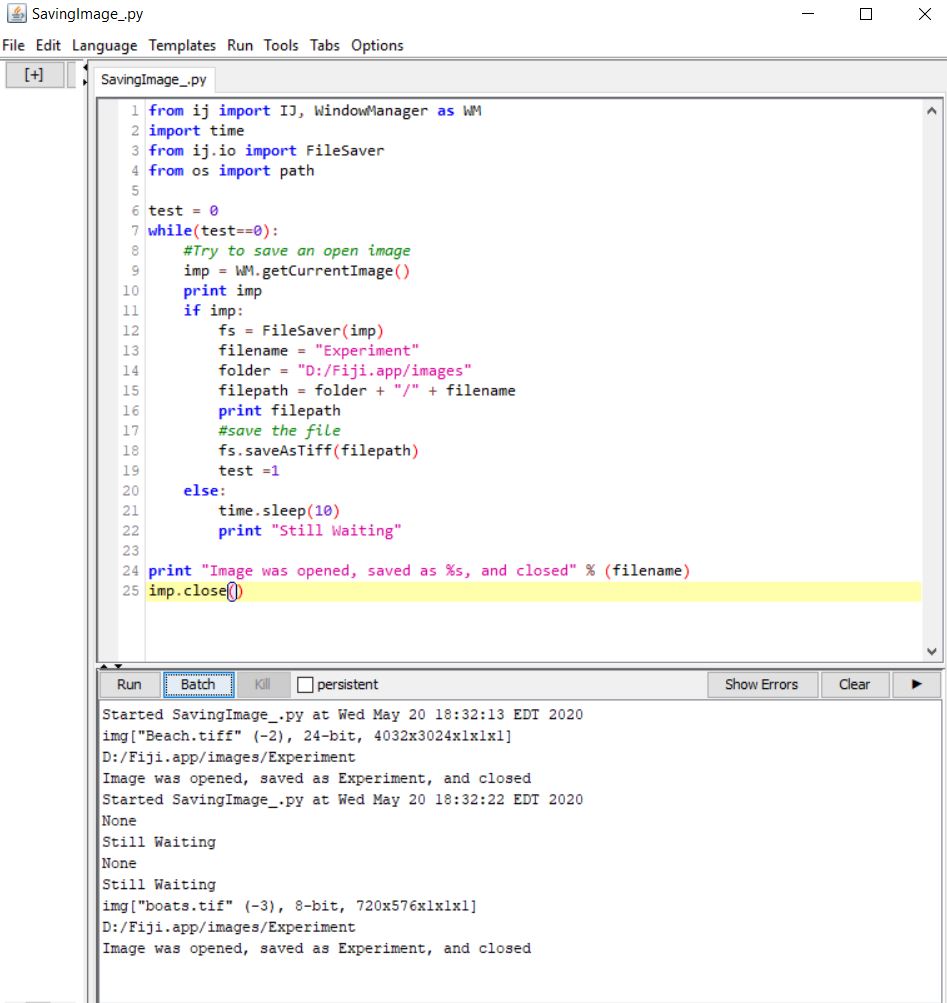Open the Run menu
The width and height of the screenshot is (947, 1003).
pos(239,45)
